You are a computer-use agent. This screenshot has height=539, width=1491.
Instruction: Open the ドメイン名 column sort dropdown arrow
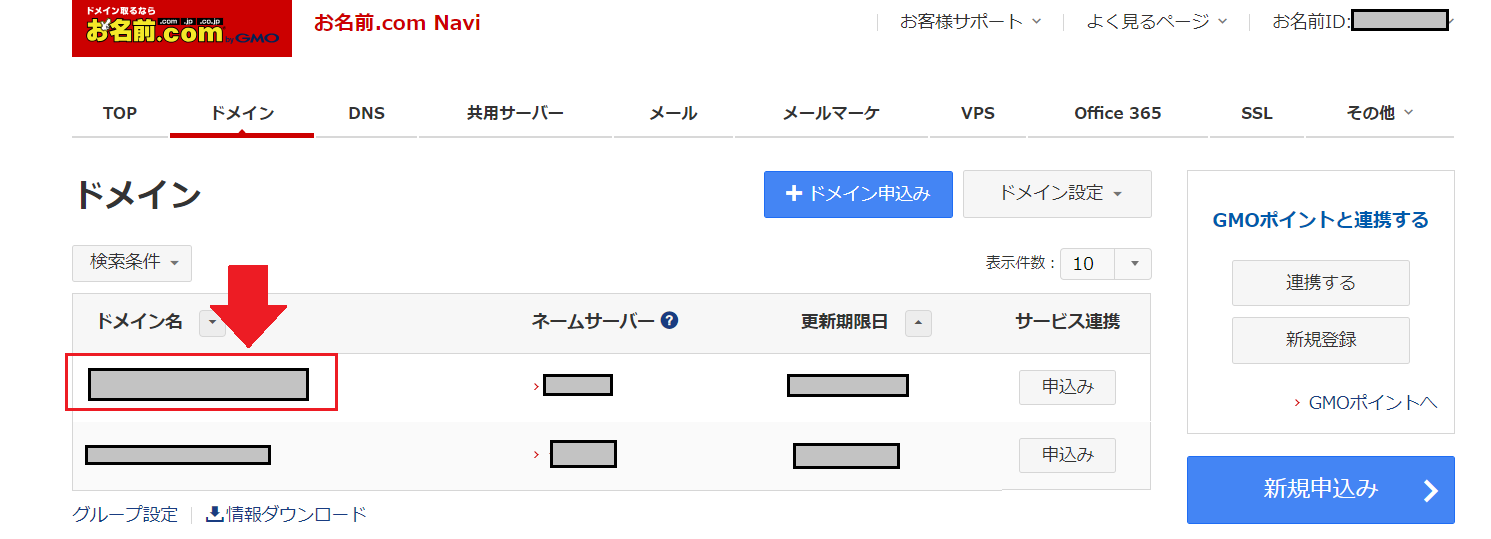coord(211,323)
